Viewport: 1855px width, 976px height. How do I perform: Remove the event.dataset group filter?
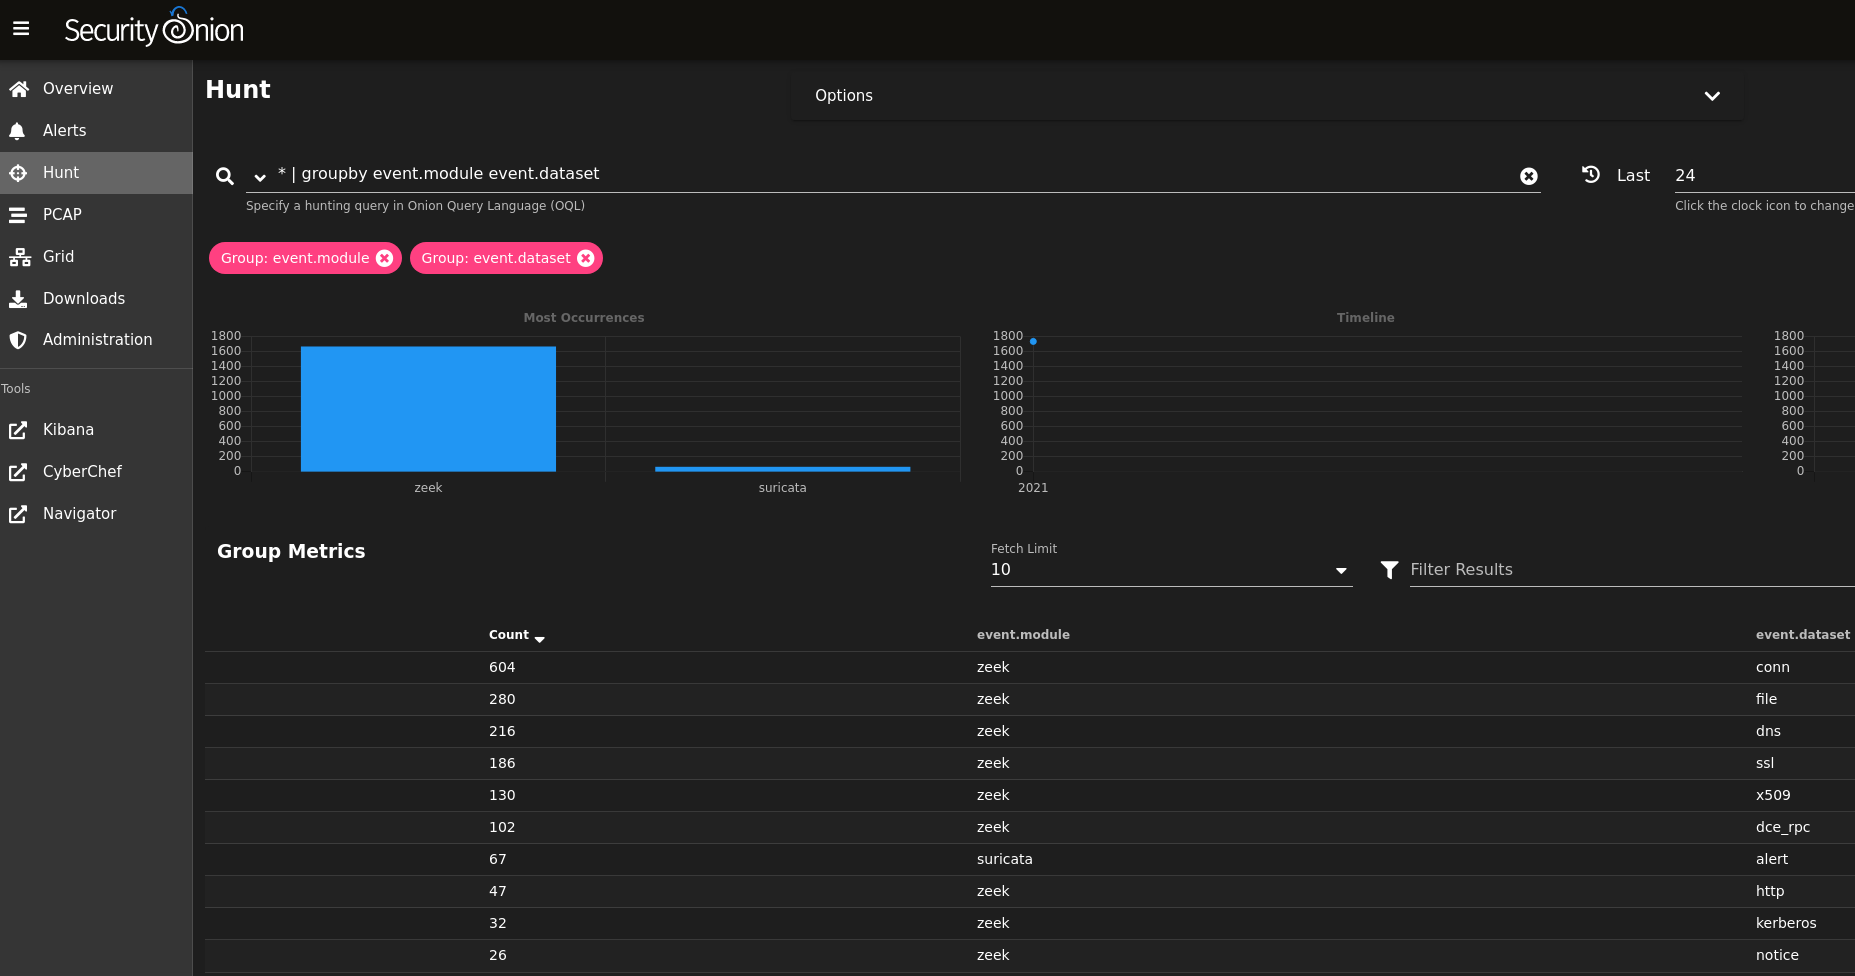point(586,258)
